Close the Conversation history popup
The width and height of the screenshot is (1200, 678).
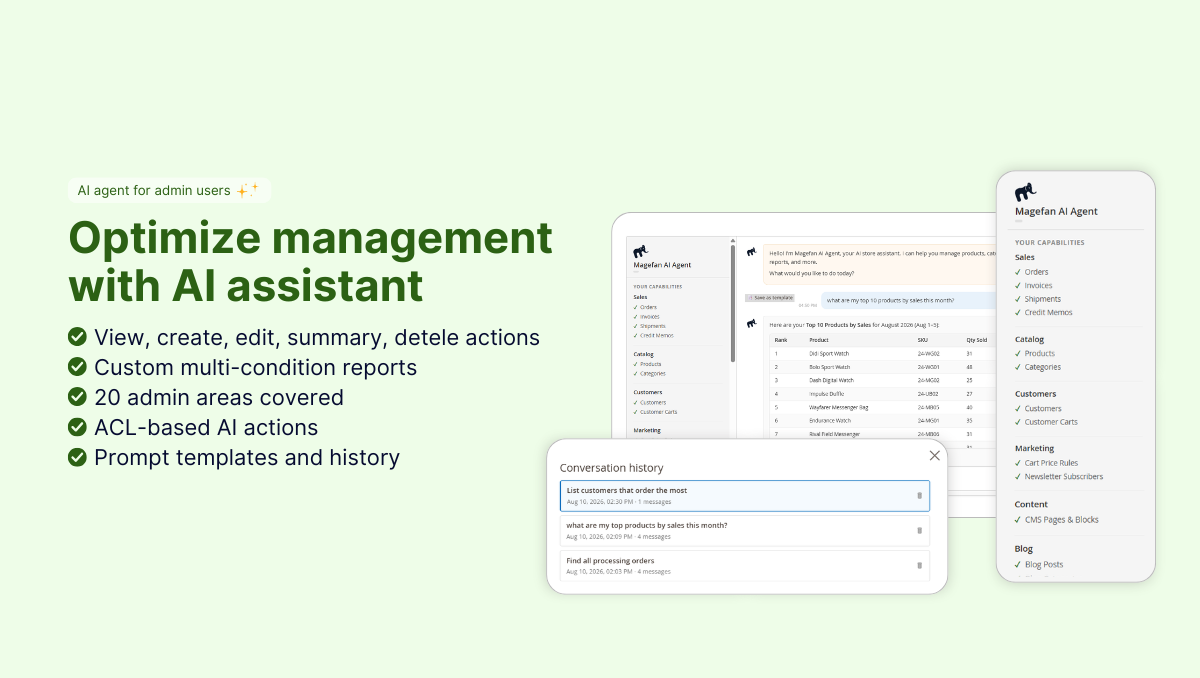tap(934, 455)
